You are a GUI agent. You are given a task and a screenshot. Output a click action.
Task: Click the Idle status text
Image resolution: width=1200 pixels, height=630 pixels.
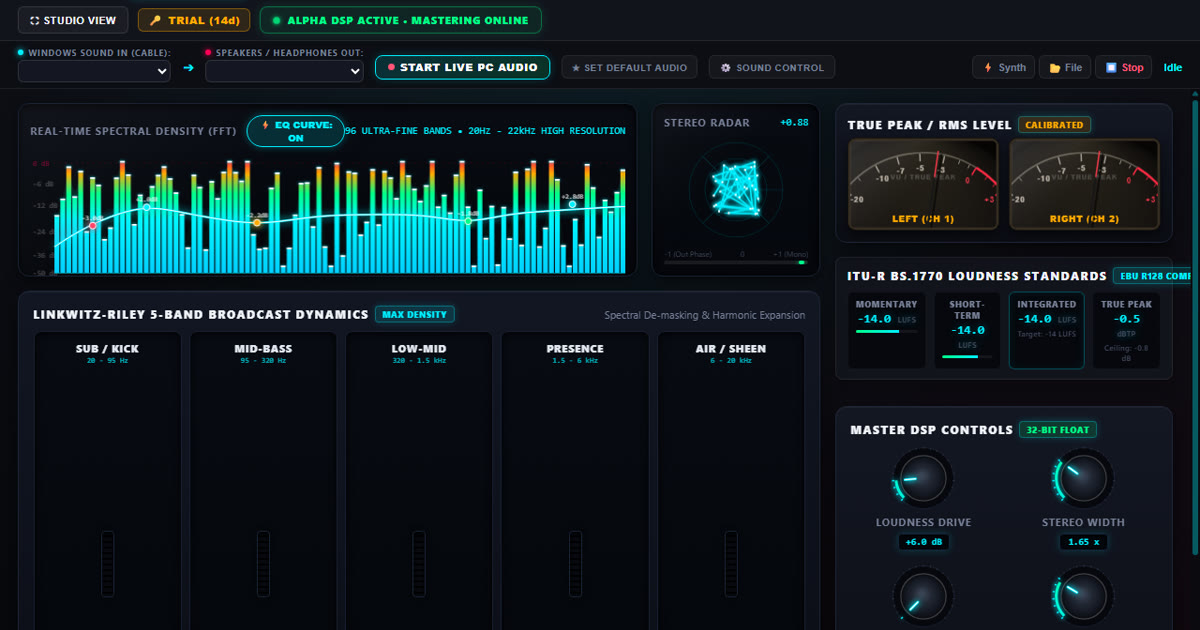point(1173,68)
